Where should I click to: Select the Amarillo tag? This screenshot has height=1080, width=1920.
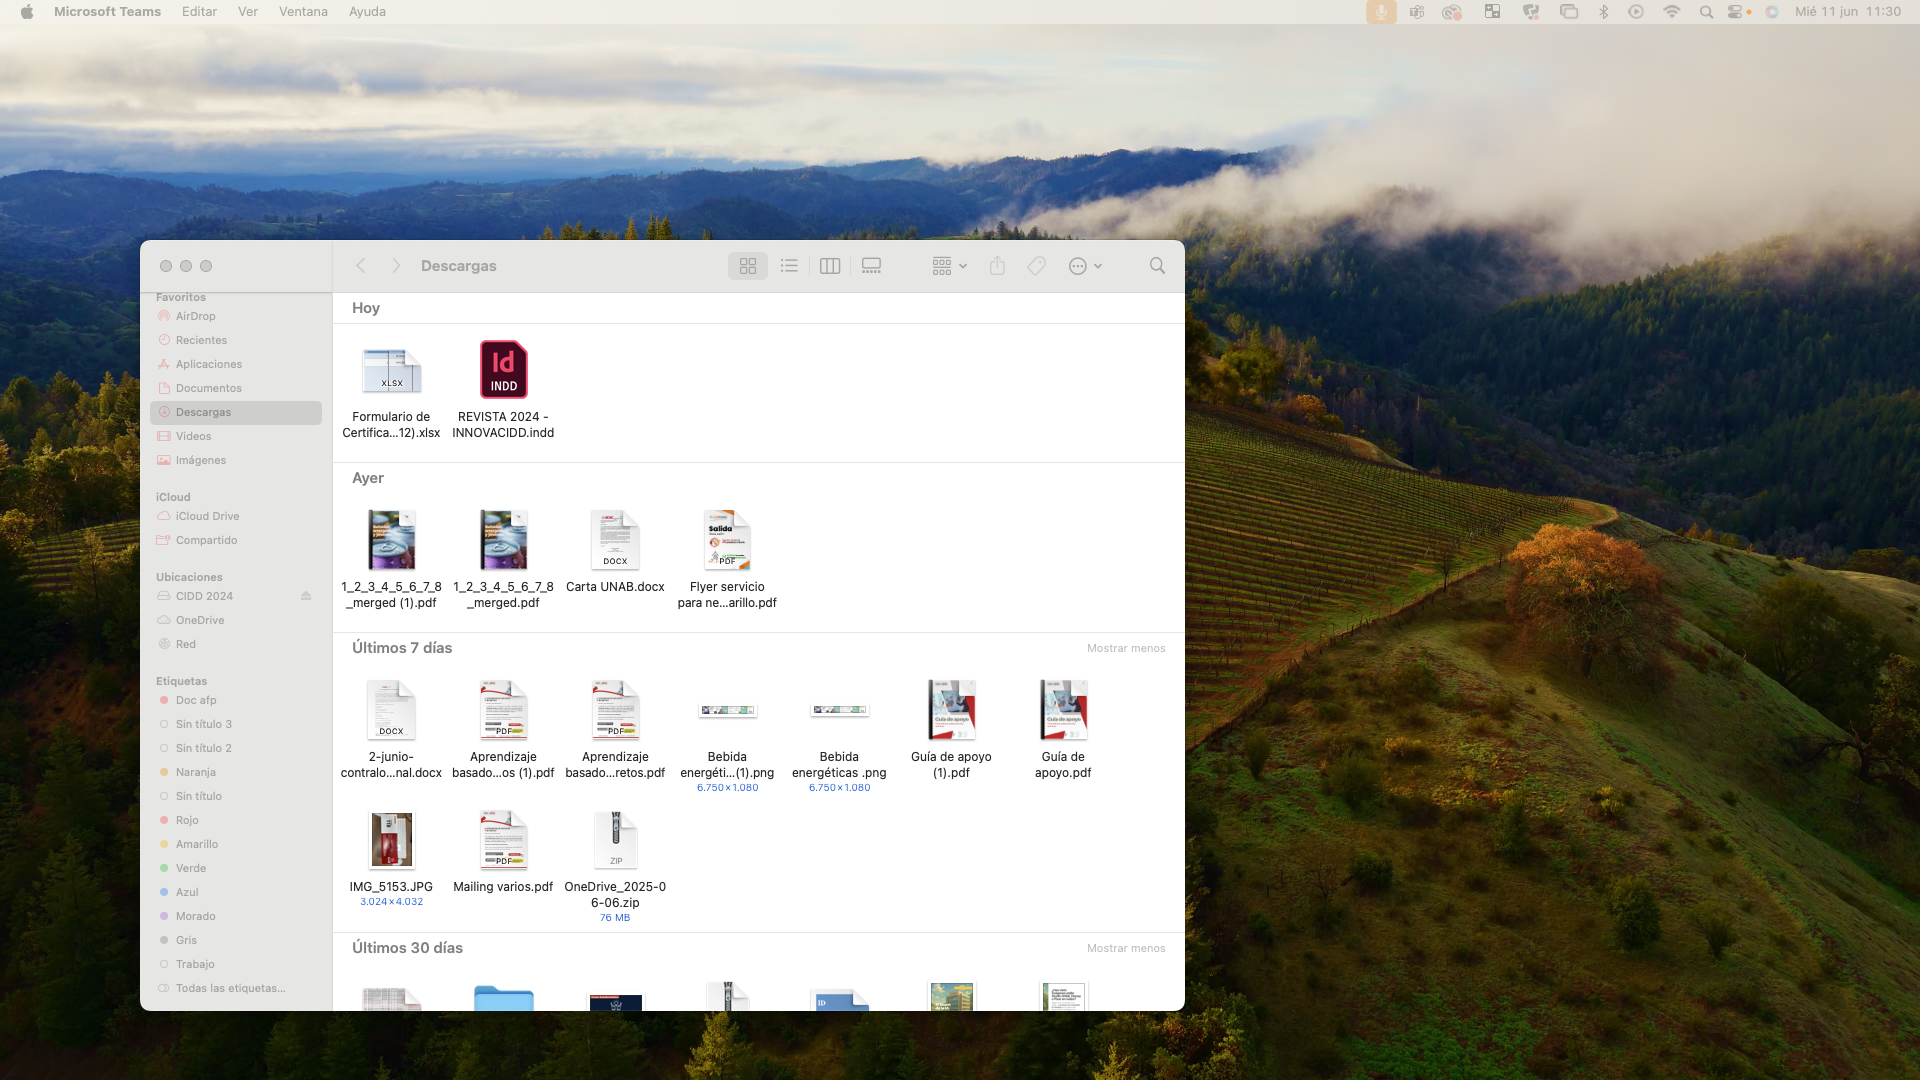point(236,844)
